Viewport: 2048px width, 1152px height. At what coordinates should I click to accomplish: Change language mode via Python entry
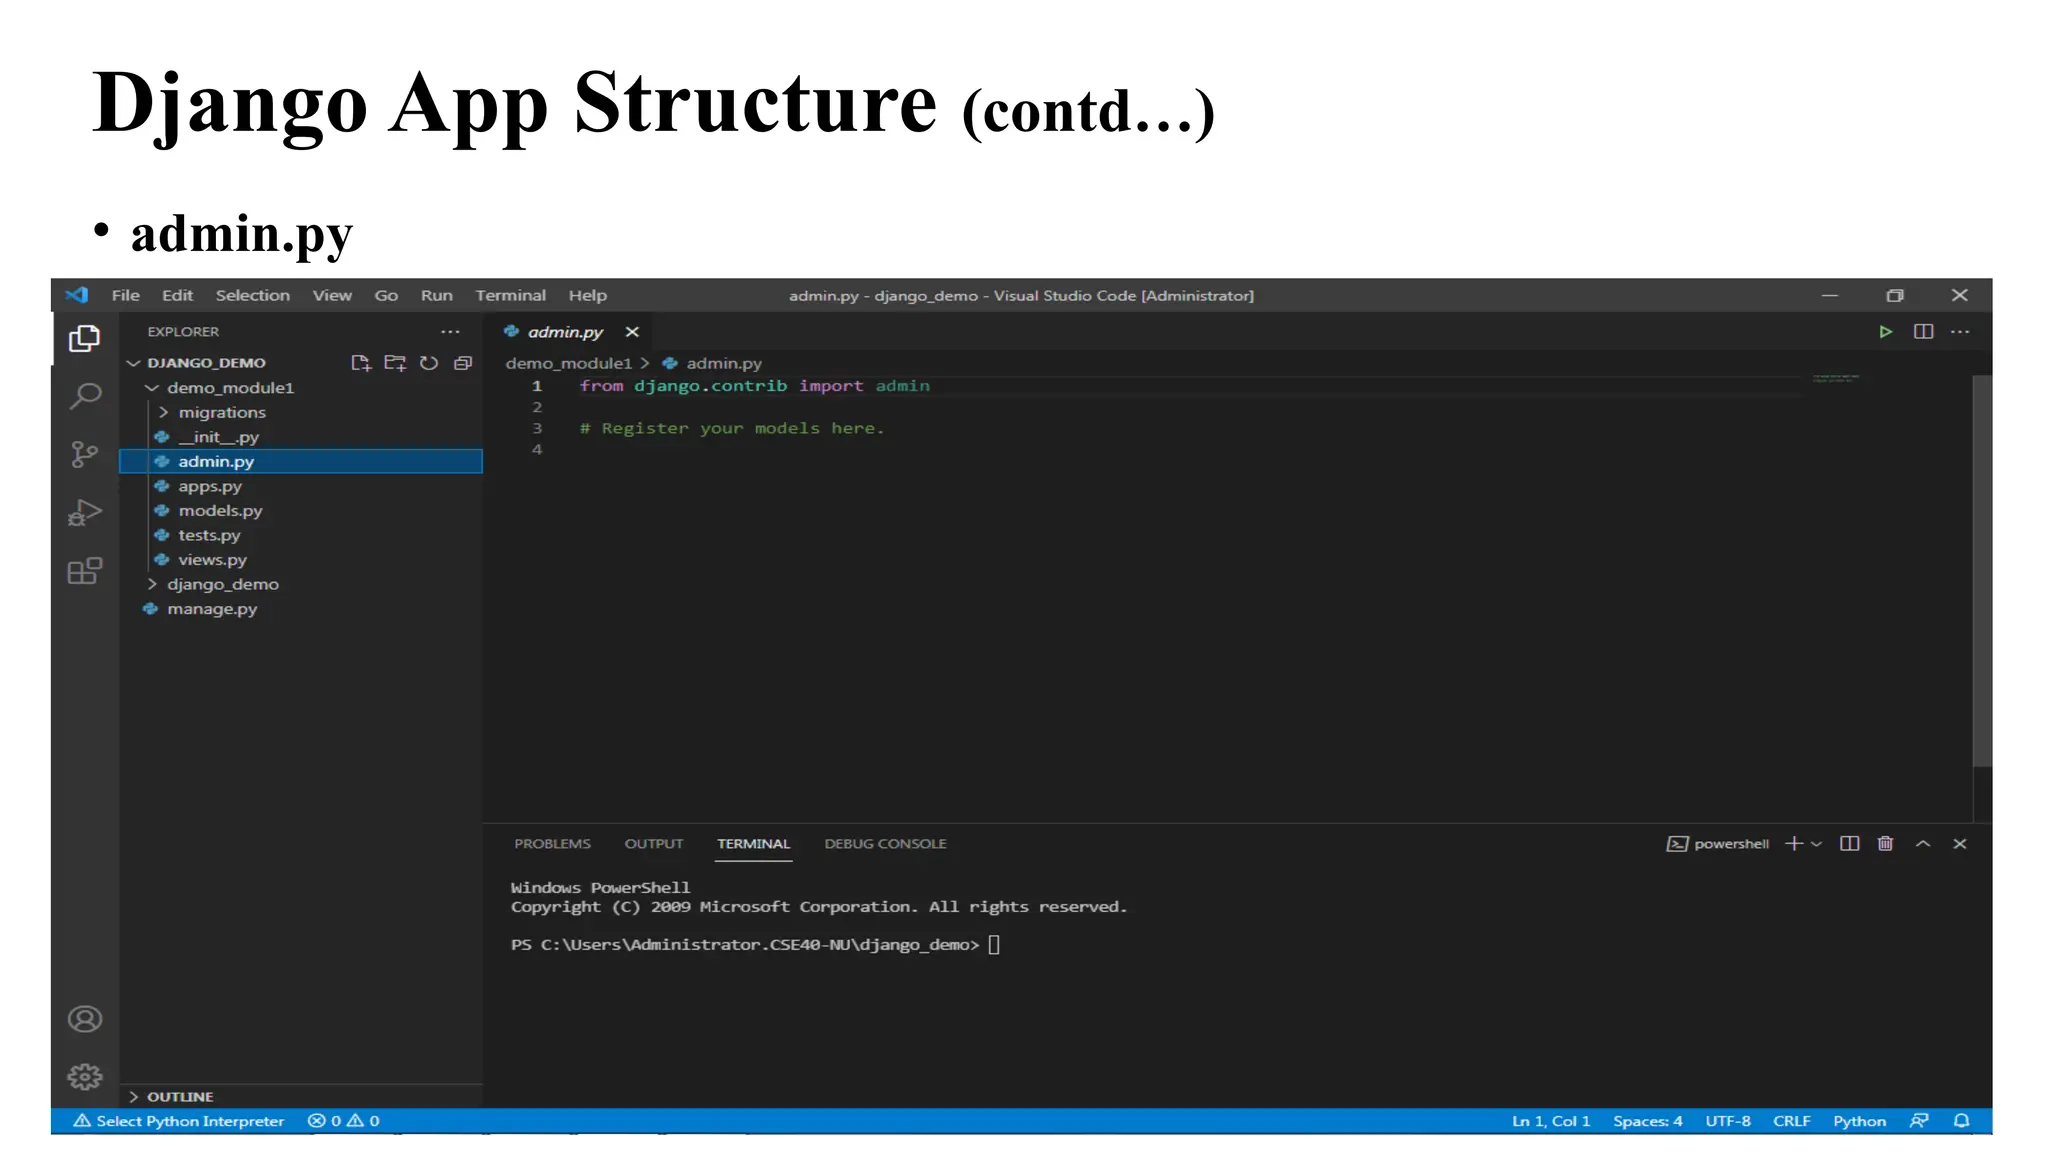click(1859, 1121)
